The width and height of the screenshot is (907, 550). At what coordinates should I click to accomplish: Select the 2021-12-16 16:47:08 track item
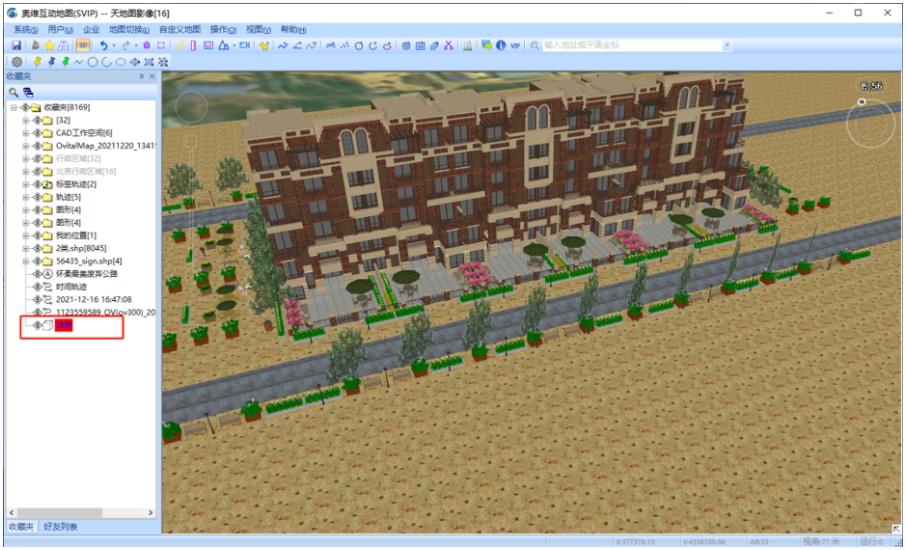click(x=94, y=300)
